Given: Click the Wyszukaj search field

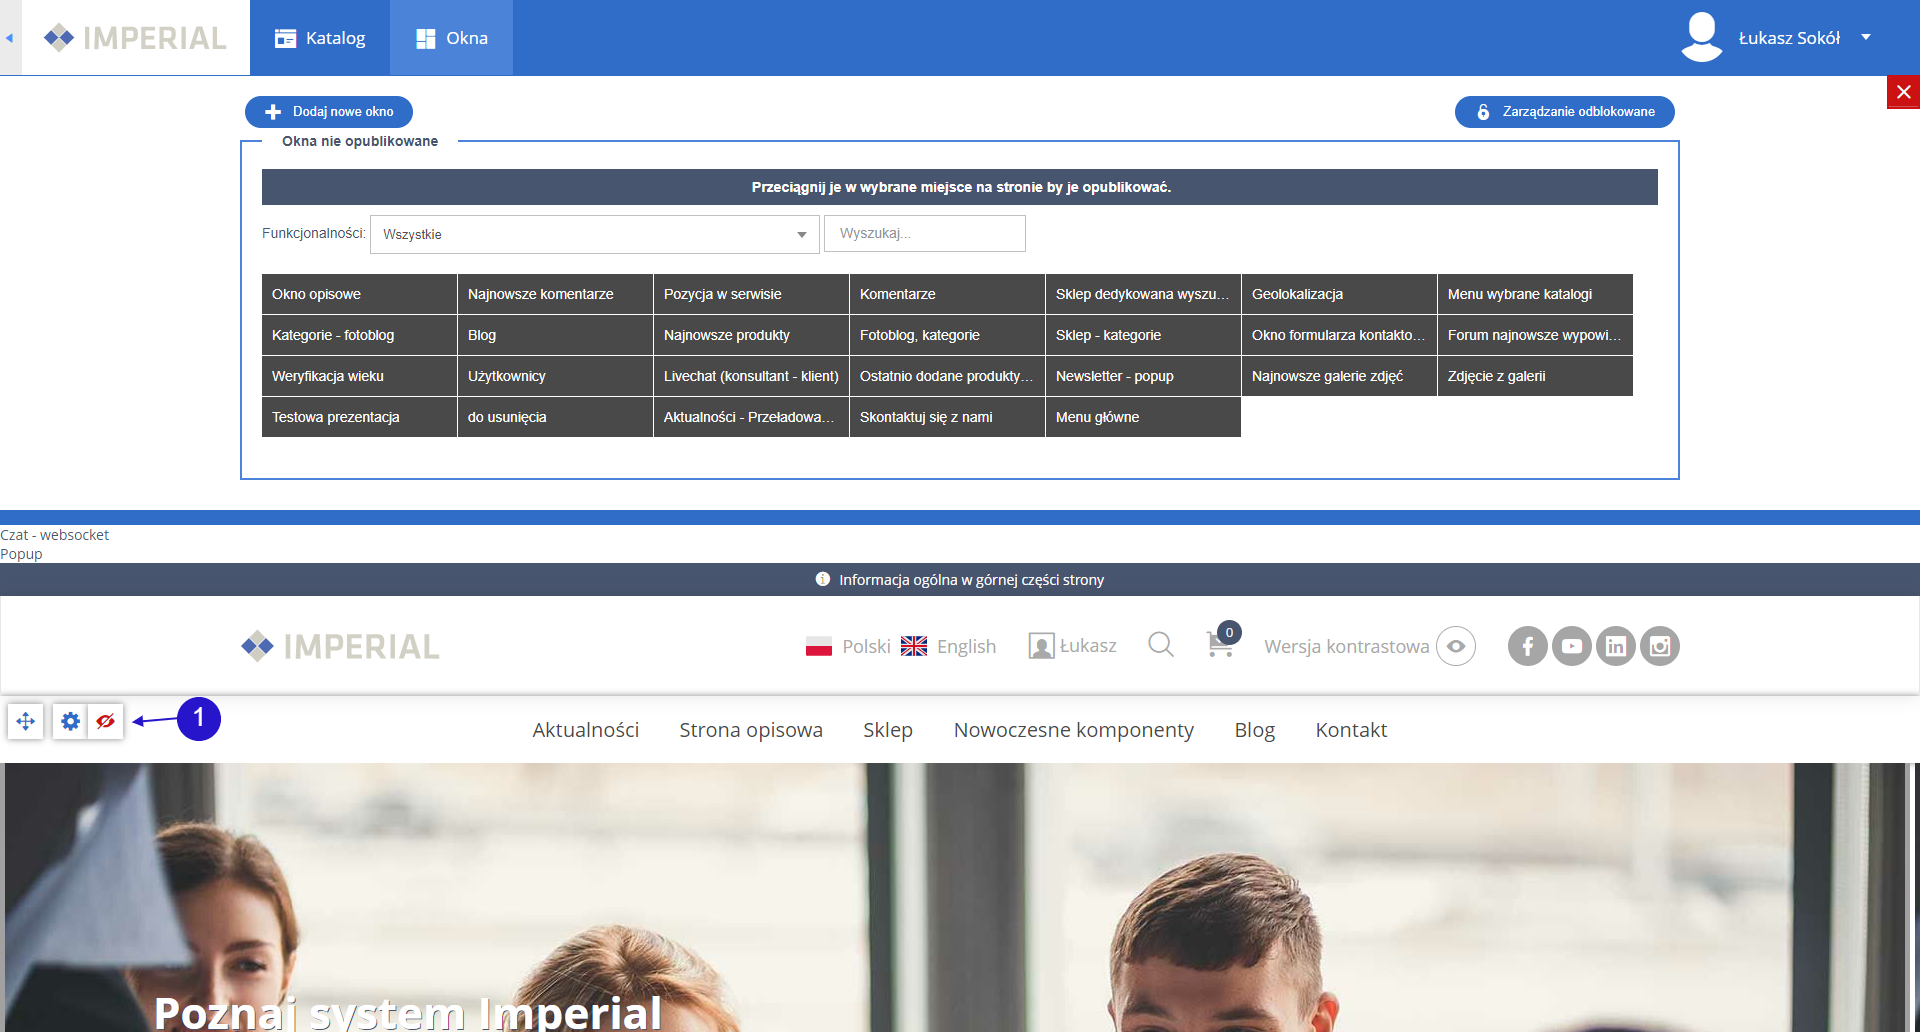Looking at the screenshot, I should [x=924, y=233].
